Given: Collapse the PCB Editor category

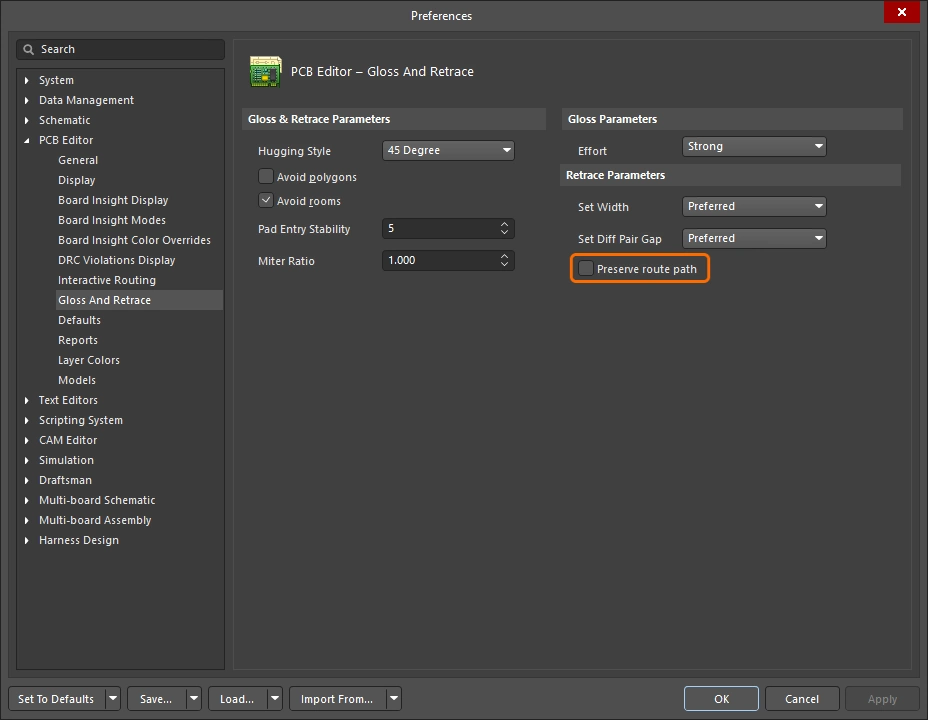Looking at the screenshot, I should point(26,140).
